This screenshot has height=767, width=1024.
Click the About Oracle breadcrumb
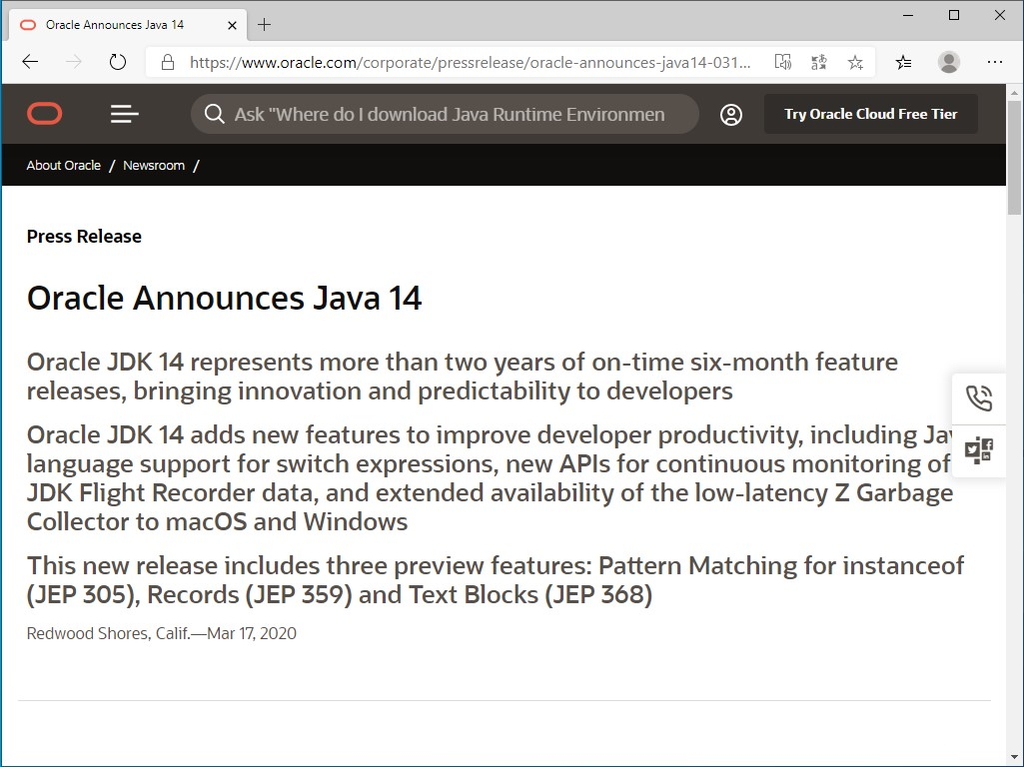(63, 165)
